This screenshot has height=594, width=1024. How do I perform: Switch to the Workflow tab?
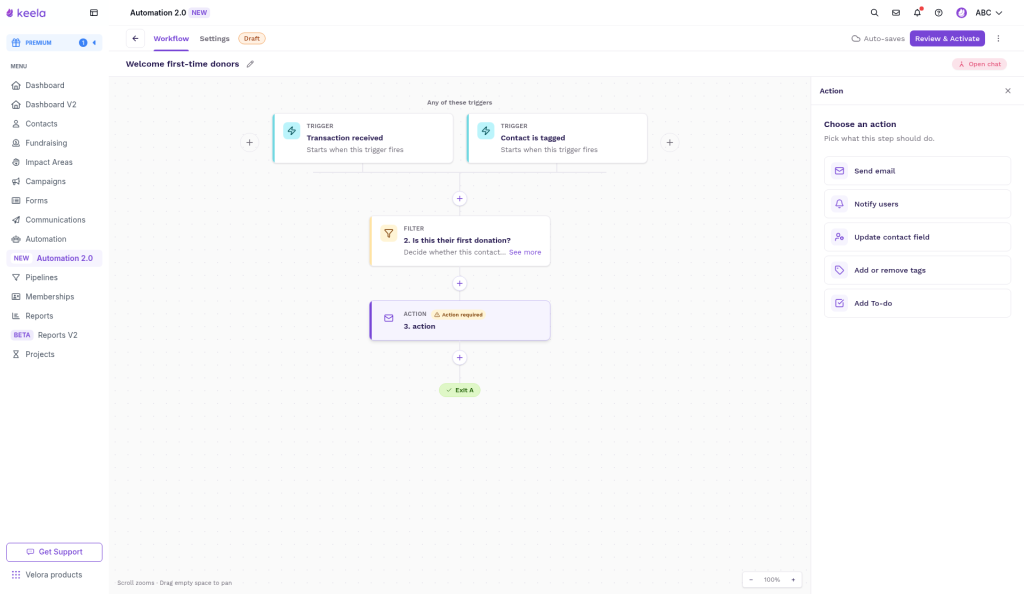point(171,39)
